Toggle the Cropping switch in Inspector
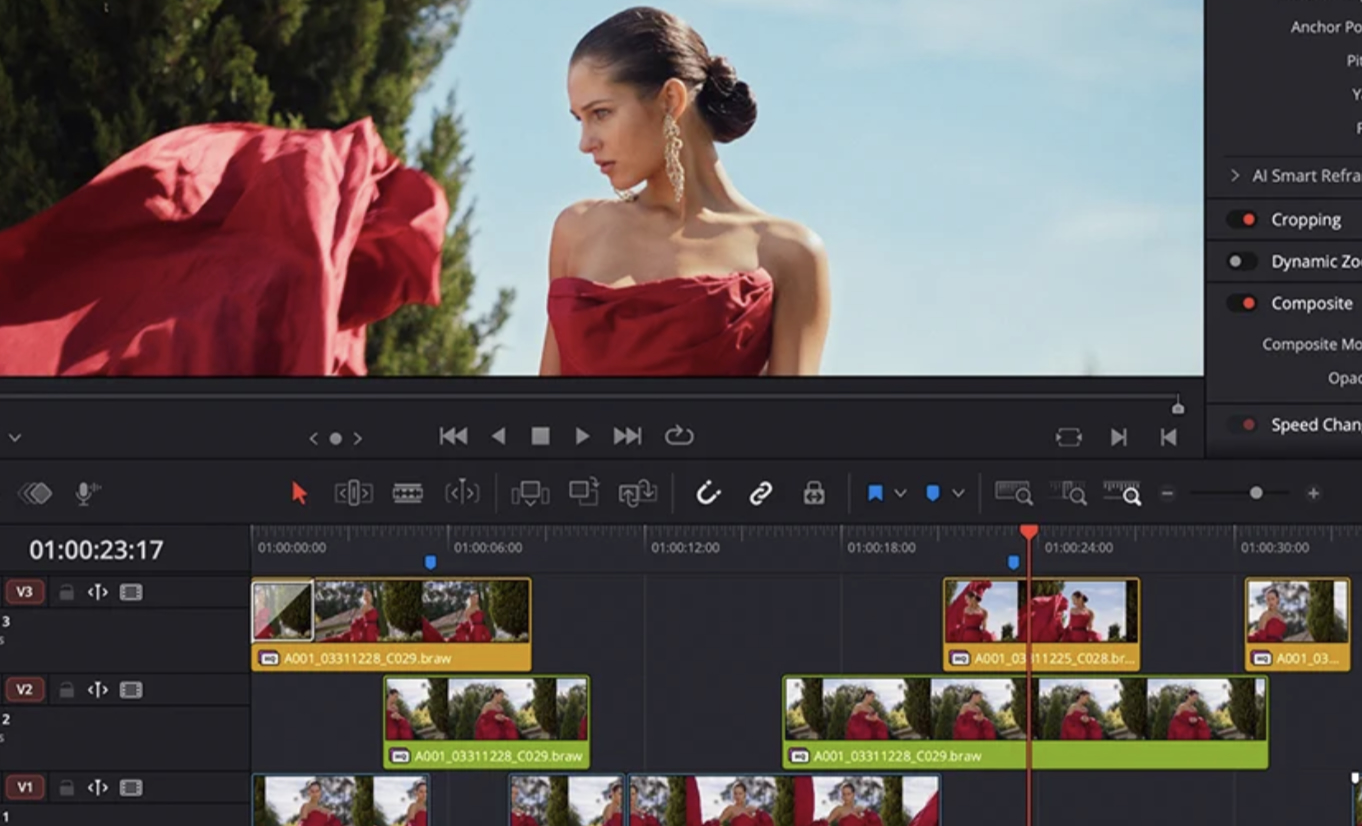Viewport: 1362px width, 826px height. point(1242,219)
